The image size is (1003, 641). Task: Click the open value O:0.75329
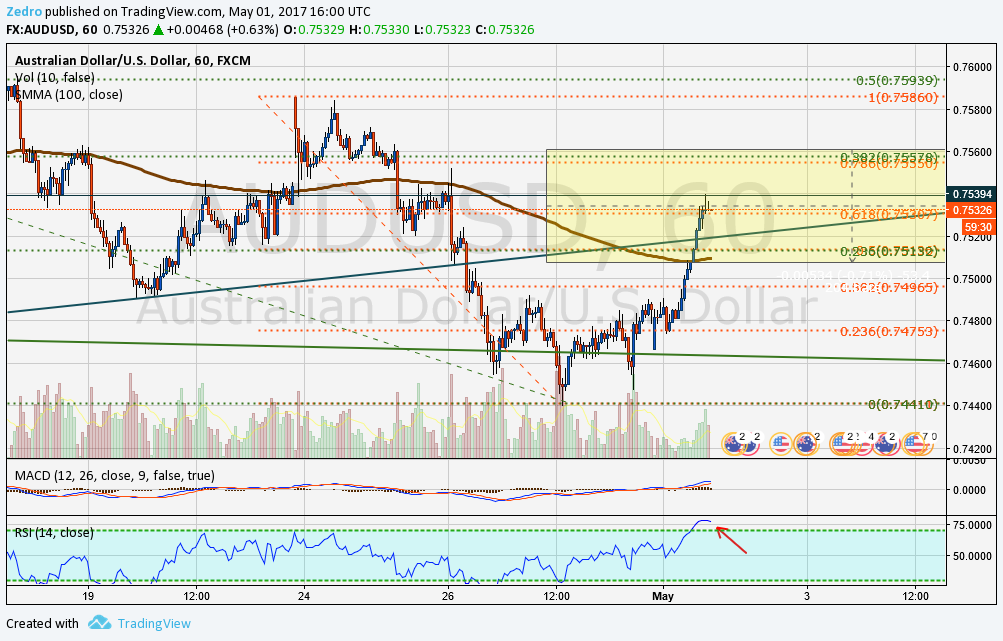pyautogui.click(x=314, y=29)
